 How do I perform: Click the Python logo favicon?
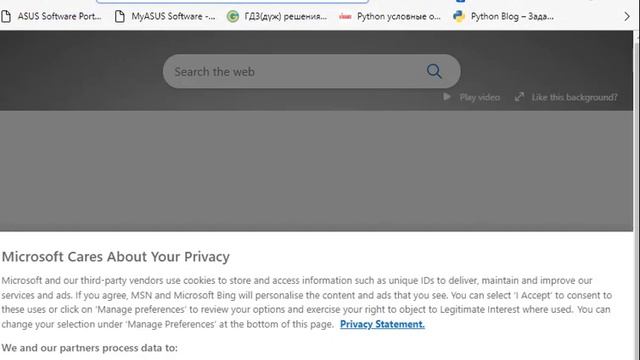[x=459, y=16]
